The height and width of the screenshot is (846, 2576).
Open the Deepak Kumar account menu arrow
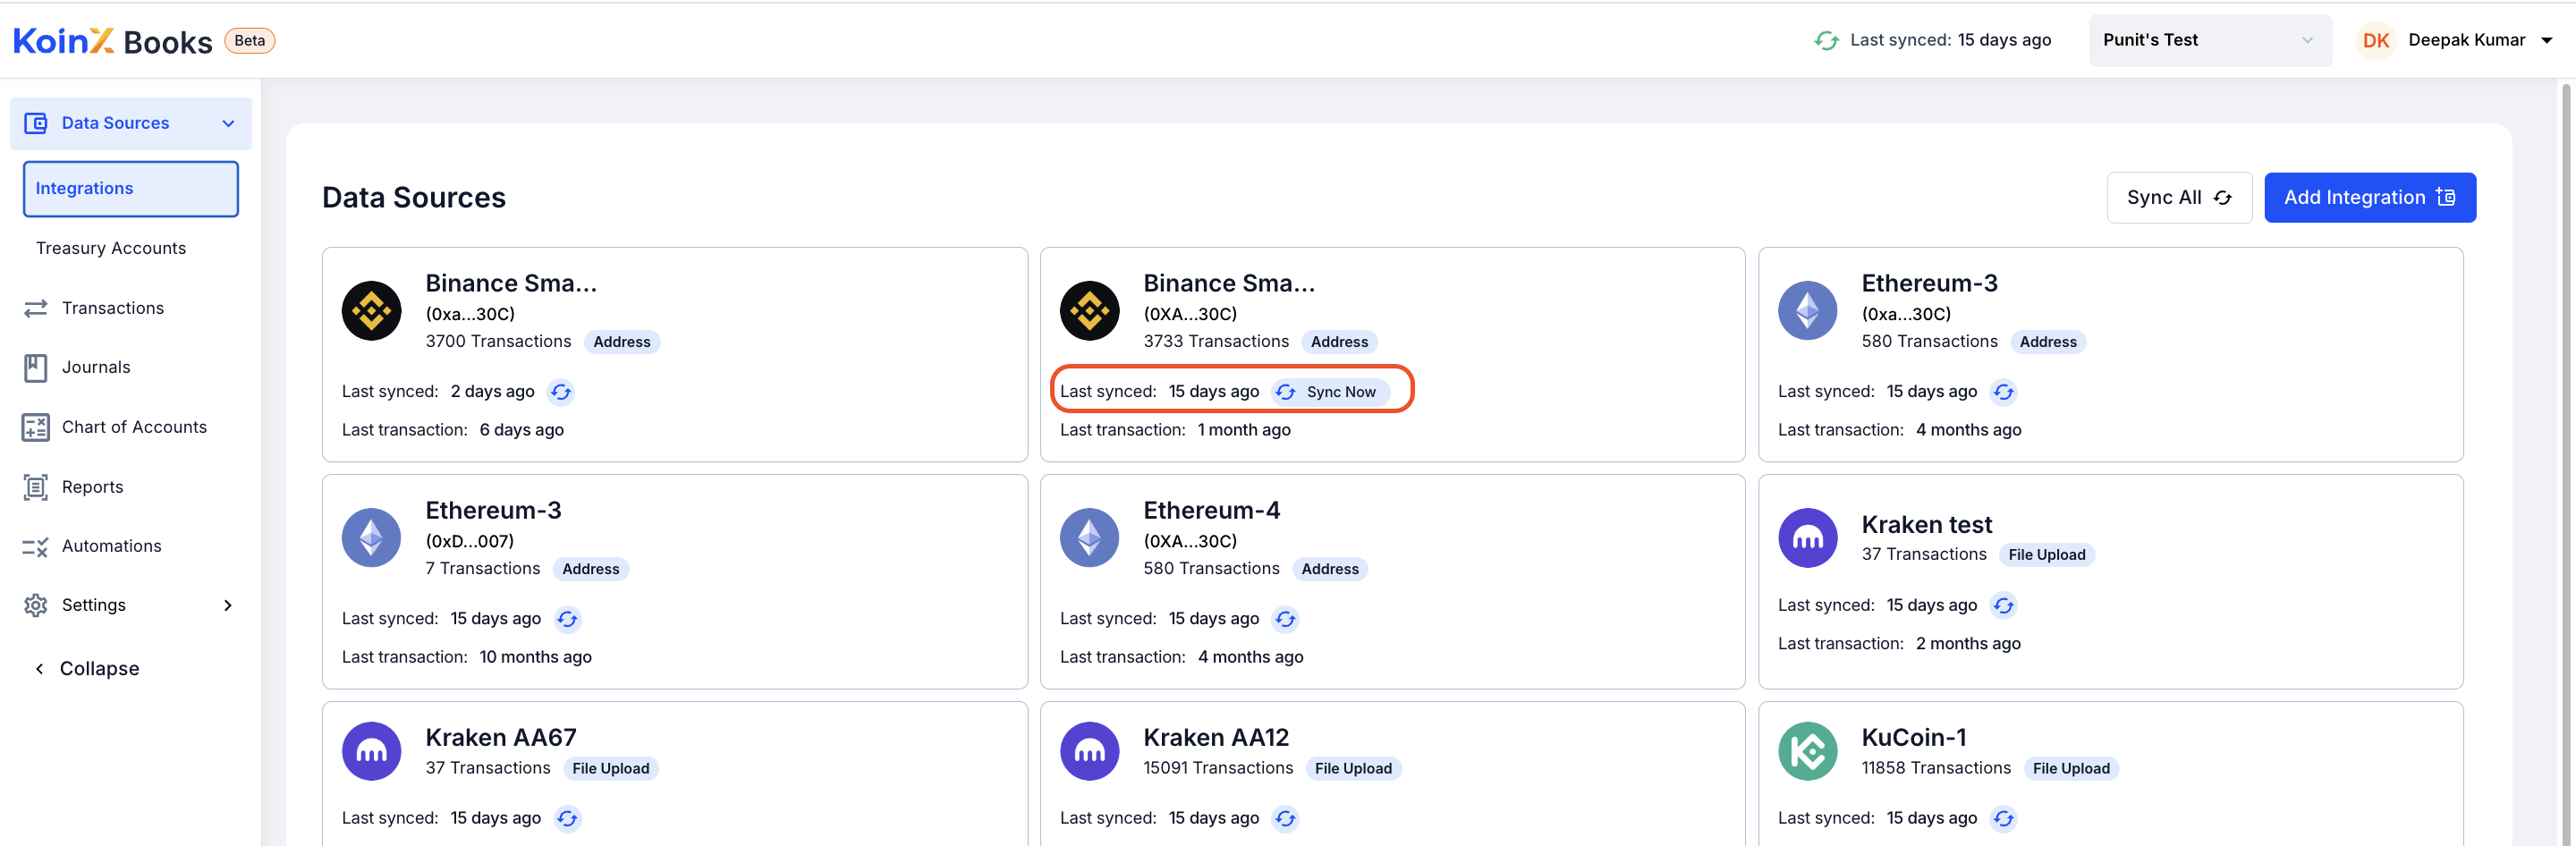2546,40
